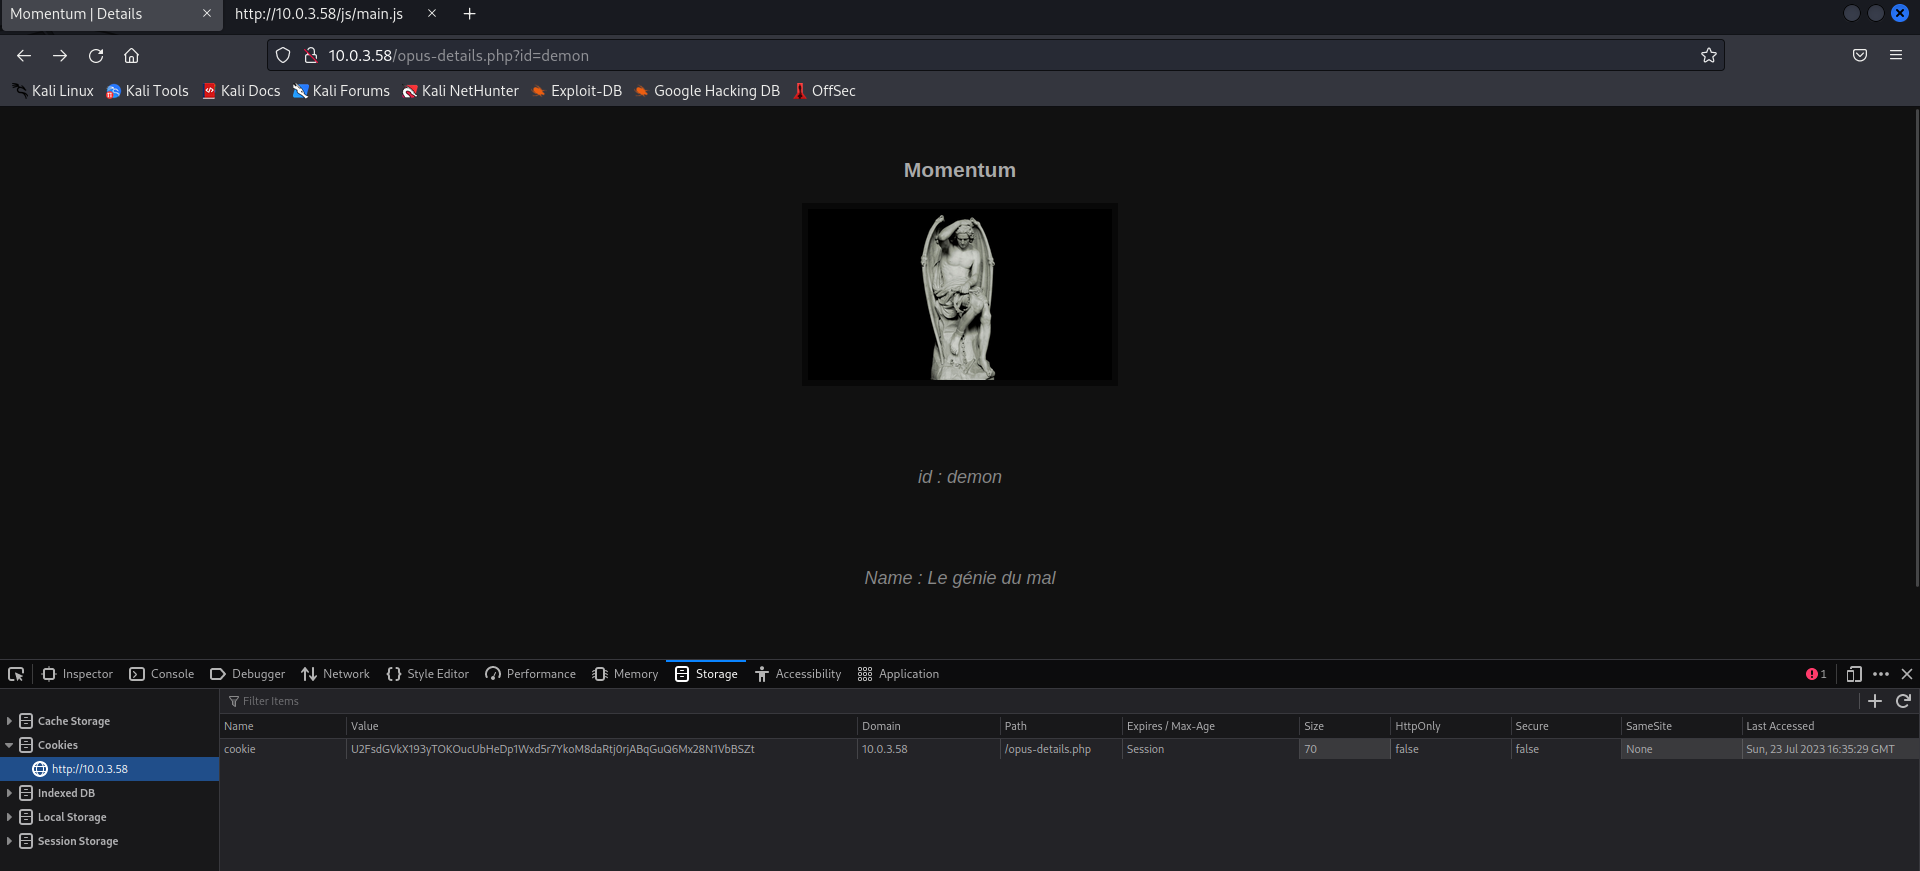
Task: Select the http://10.0.3.58 cookie host
Action: (x=89, y=769)
